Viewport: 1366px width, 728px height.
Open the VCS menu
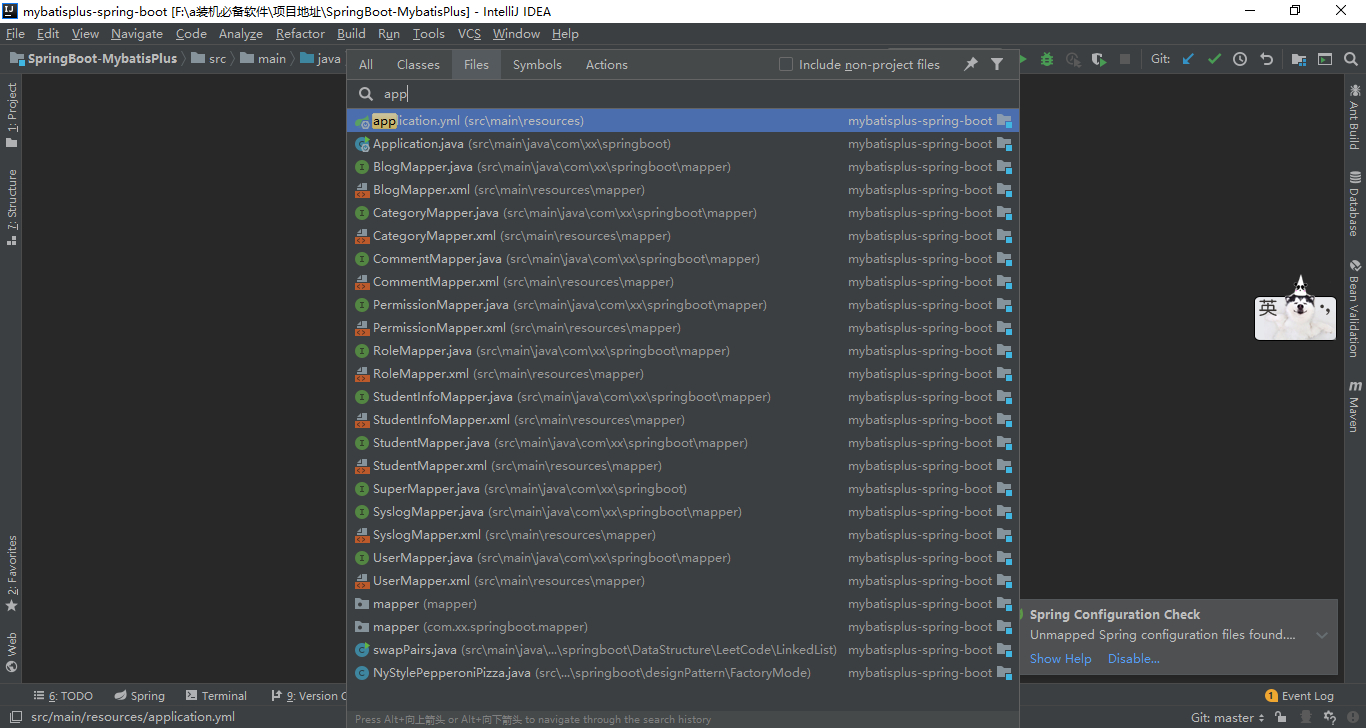pyautogui.click(x=469, y=33)
